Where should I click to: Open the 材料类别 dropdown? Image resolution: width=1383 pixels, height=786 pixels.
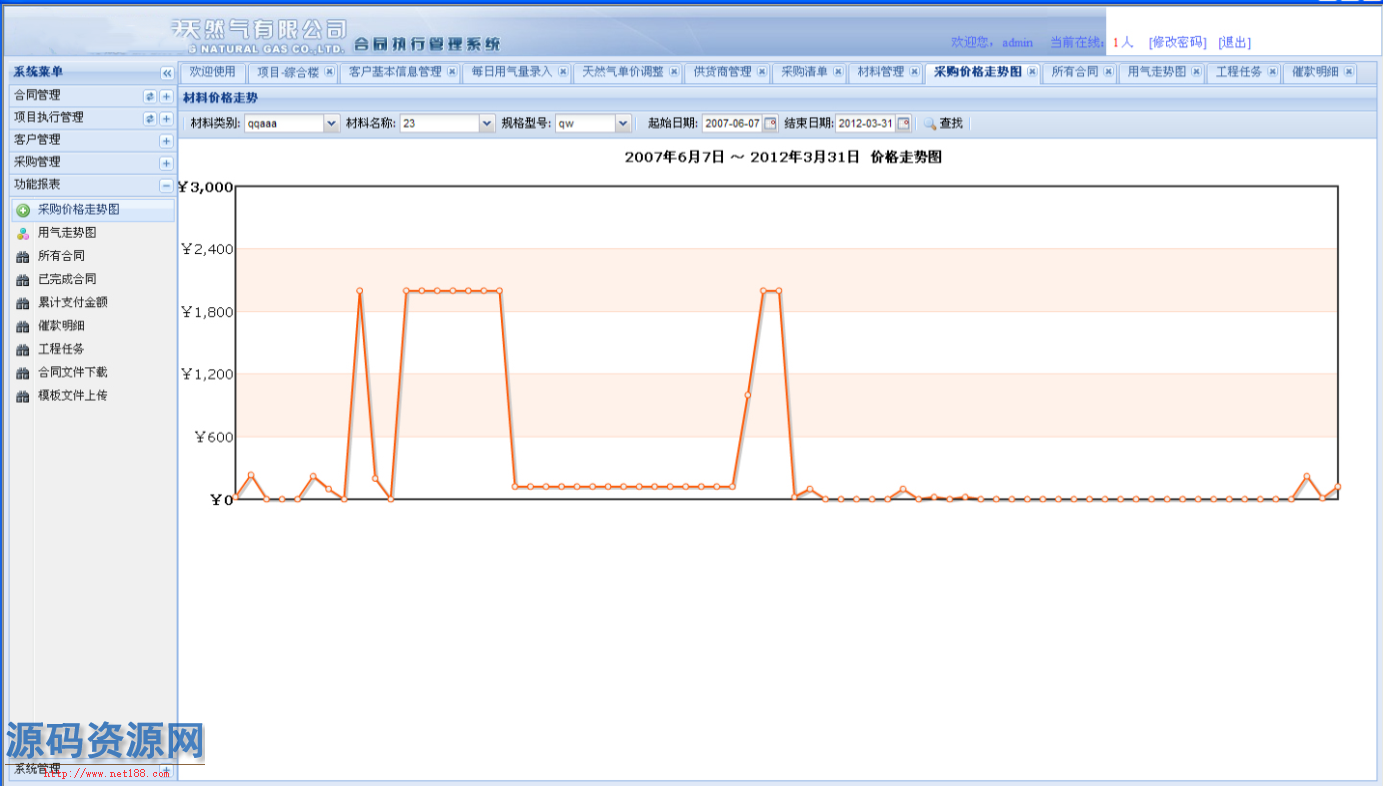(331, 123)
